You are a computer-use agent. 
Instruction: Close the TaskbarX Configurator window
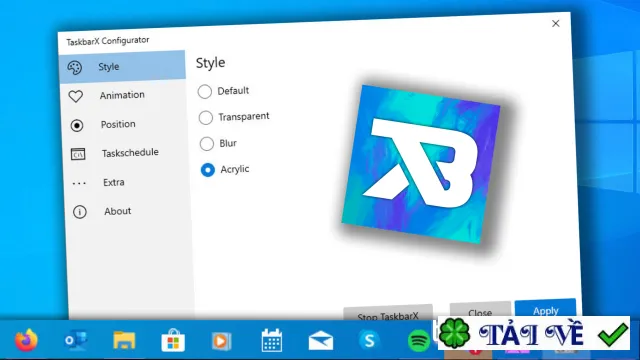556,24
